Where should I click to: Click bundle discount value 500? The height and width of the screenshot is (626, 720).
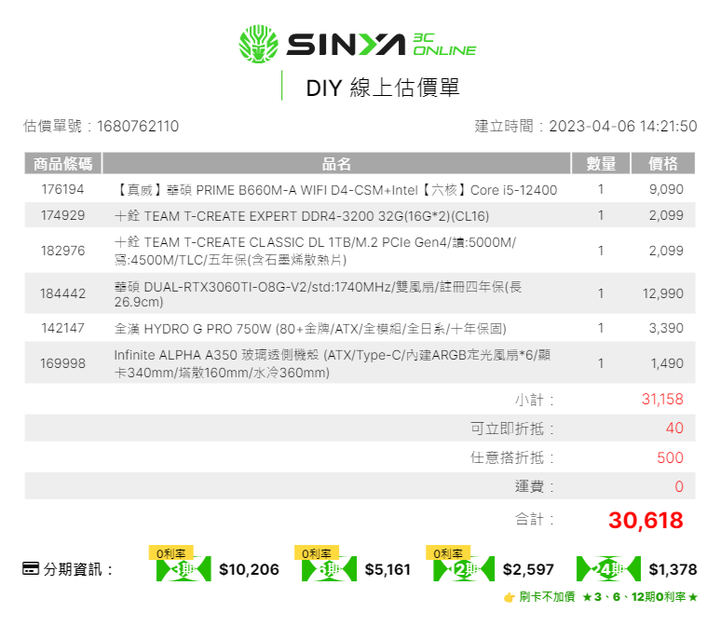(x=670, y=457)
